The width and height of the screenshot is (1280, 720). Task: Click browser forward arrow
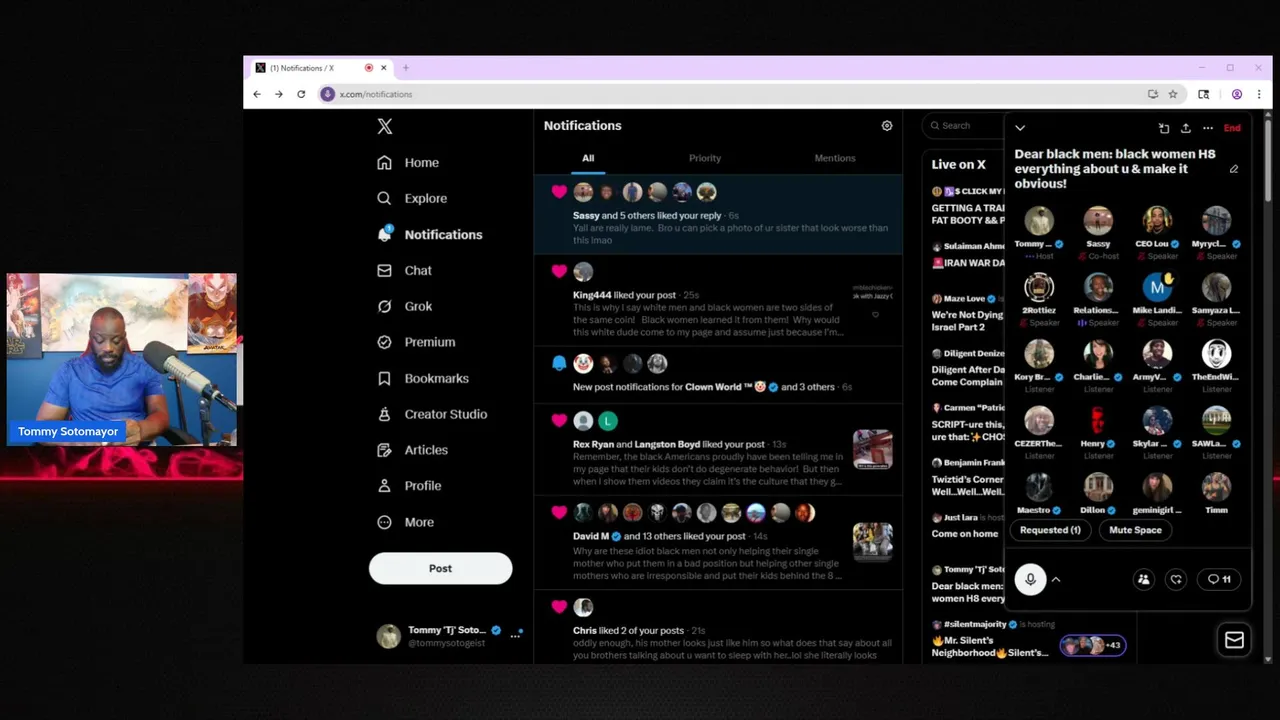279,94
